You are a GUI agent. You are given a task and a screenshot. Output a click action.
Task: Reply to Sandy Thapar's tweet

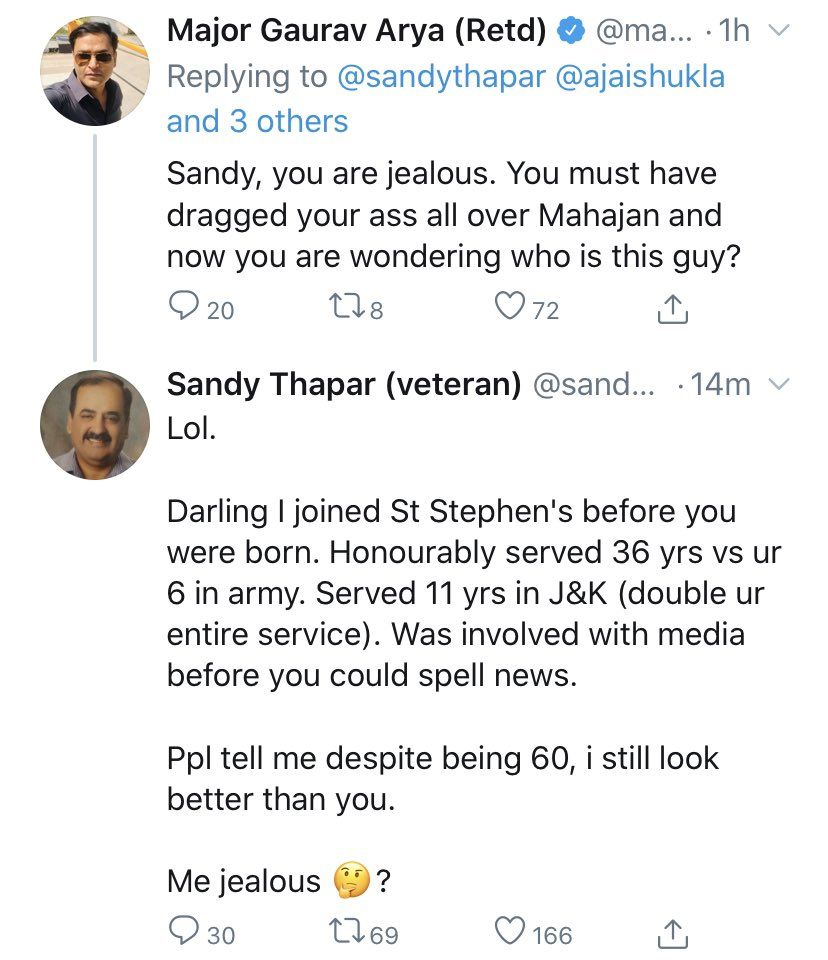pyautogui.click(x=183, y=933)
